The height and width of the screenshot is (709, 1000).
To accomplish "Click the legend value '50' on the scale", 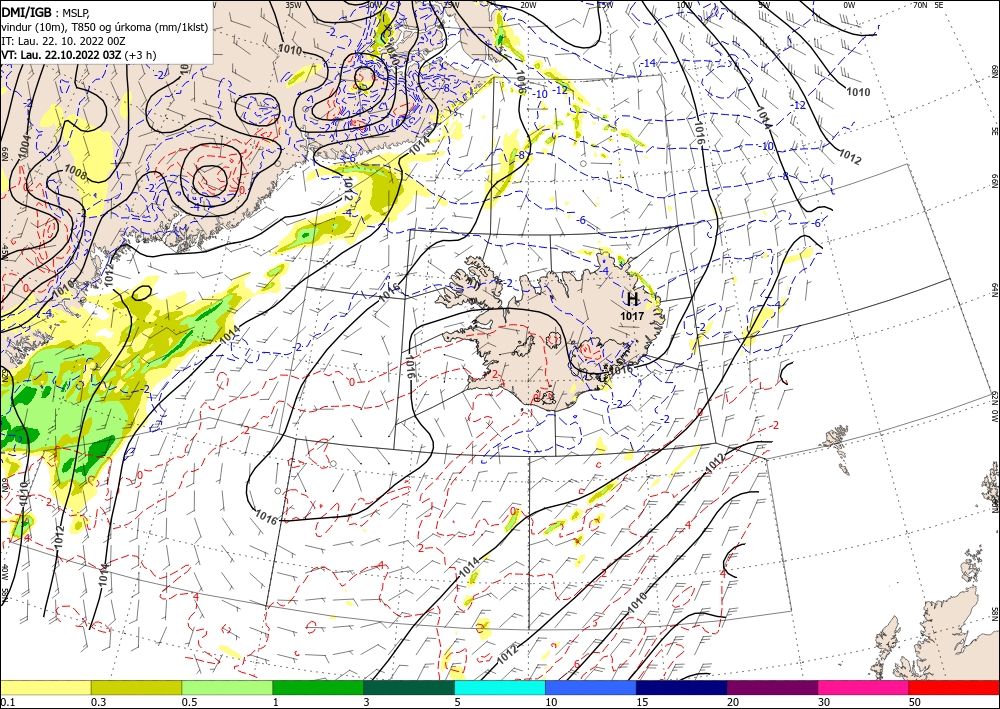I will (x=915, y=702).
